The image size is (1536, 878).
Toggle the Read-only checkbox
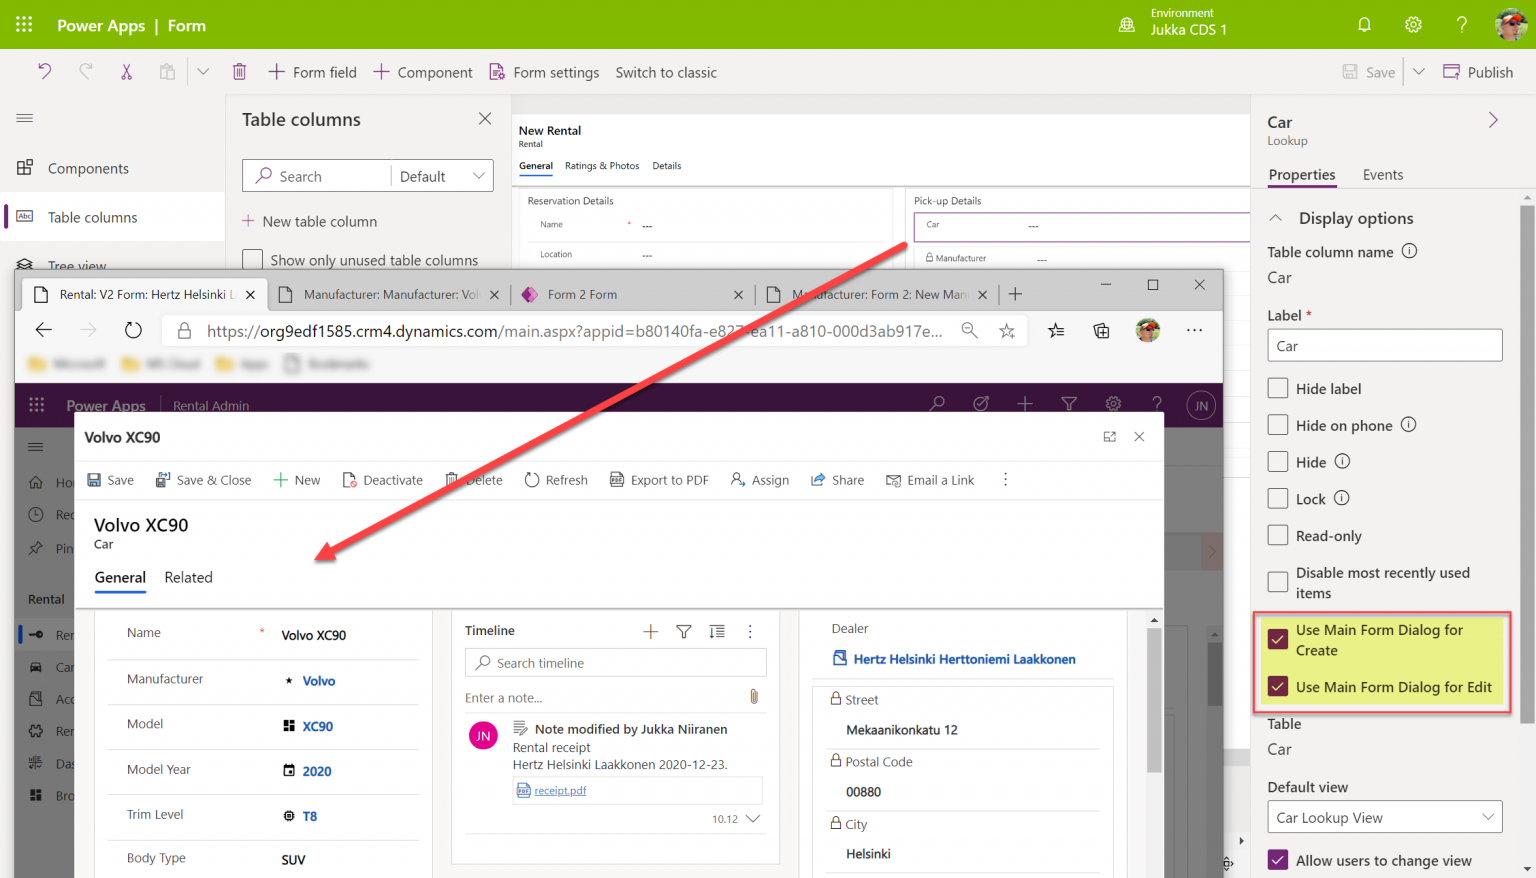point(1278,535)
